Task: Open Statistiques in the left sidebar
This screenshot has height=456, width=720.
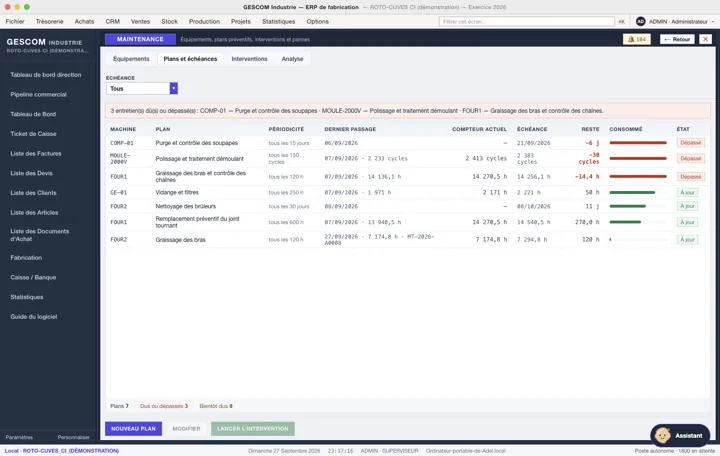Action: click(x=27, y=297)
